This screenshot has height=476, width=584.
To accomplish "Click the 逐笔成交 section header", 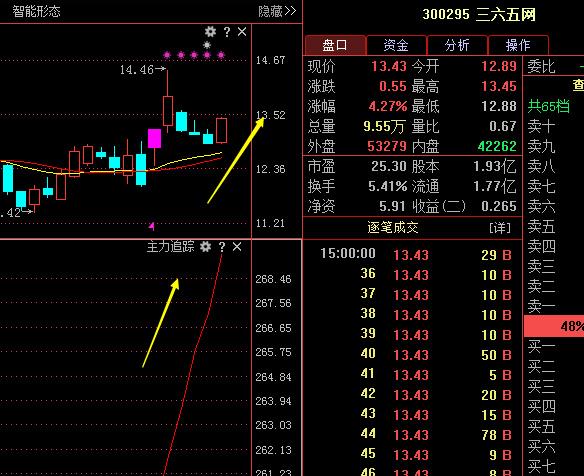I will point(393,227).
